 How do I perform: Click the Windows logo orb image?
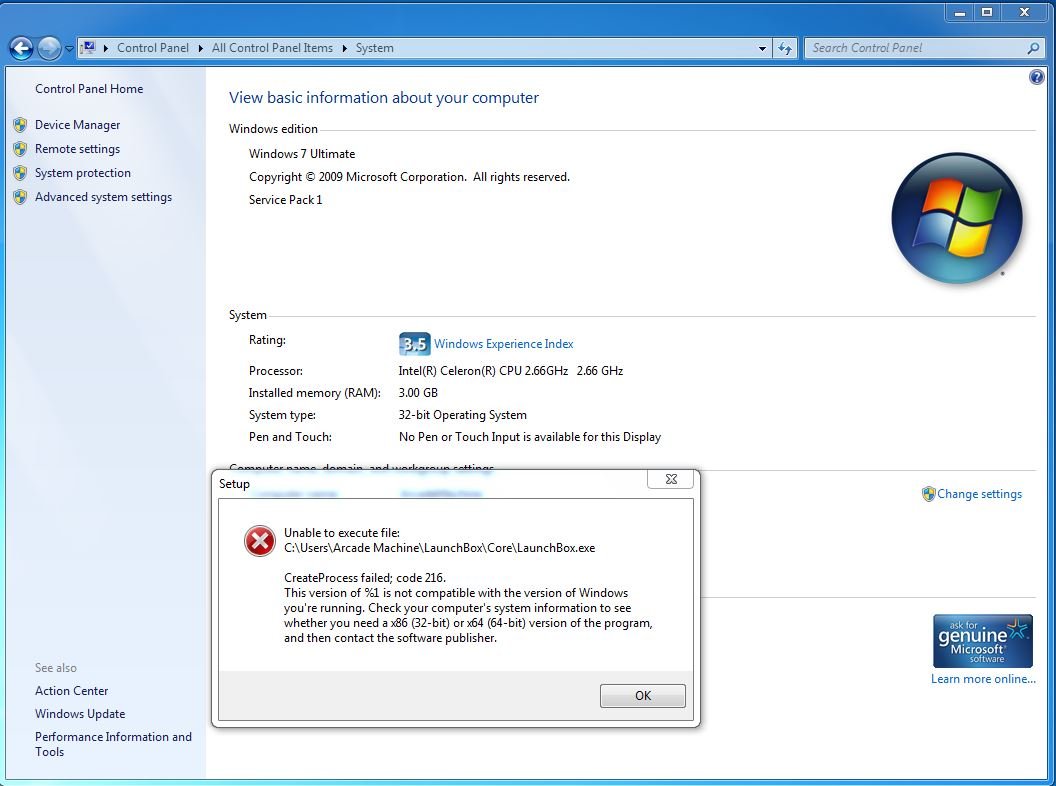(956, 218)
